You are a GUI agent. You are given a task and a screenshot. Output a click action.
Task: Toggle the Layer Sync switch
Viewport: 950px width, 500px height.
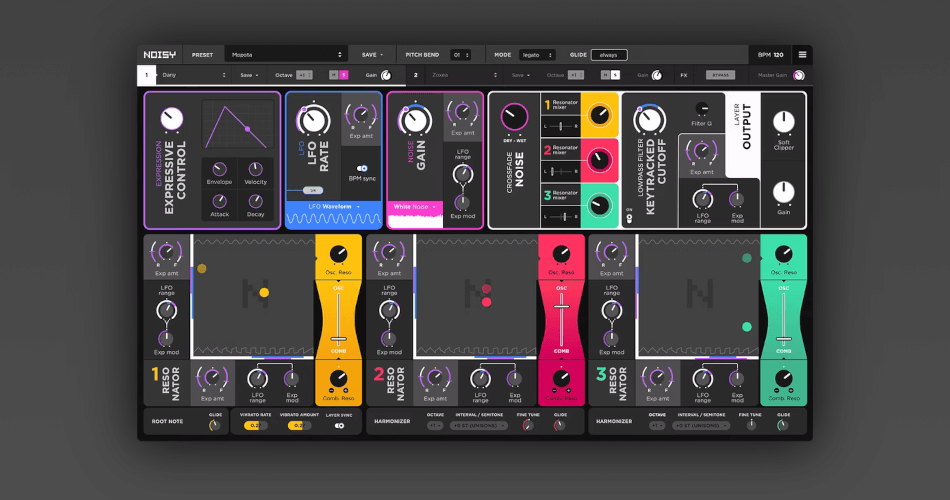[x=340, y=425]
